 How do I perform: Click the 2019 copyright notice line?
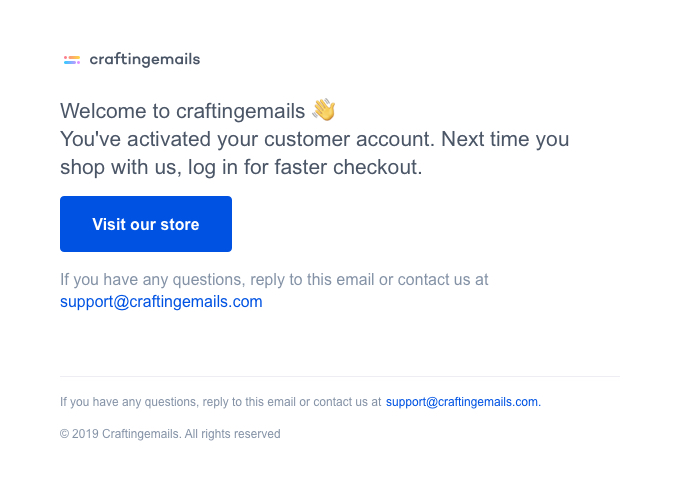pos(170,434)
